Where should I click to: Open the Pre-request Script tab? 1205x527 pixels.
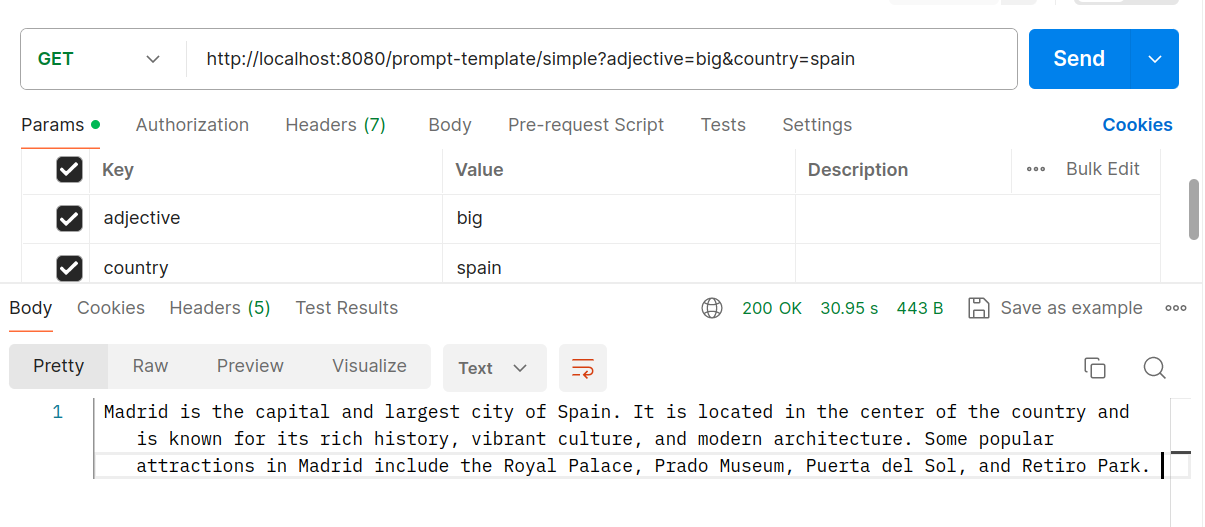586,125
